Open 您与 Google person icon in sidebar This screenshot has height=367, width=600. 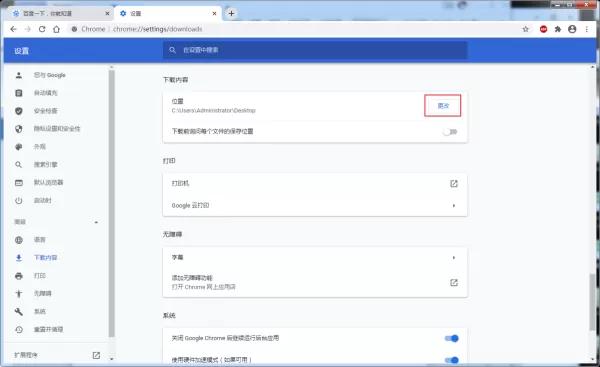pyautogui.click(x=19, y=75)
